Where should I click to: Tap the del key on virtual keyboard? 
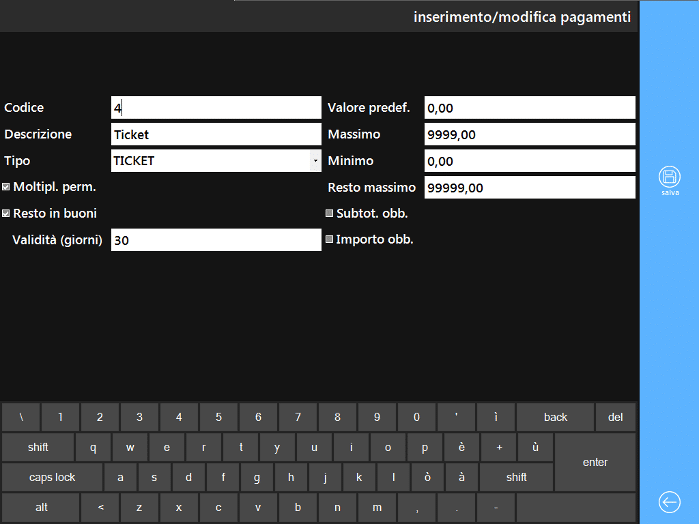click(616, 417)
